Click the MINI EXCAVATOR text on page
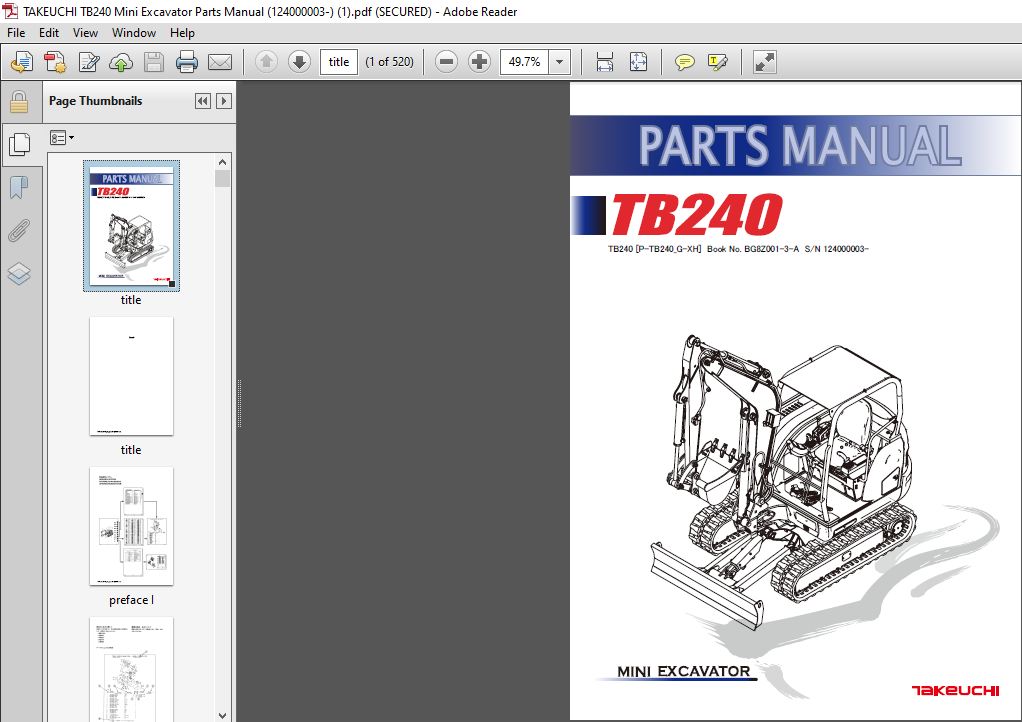The width and height of the screenshot is (1022, 722). [x=683, y=671]
